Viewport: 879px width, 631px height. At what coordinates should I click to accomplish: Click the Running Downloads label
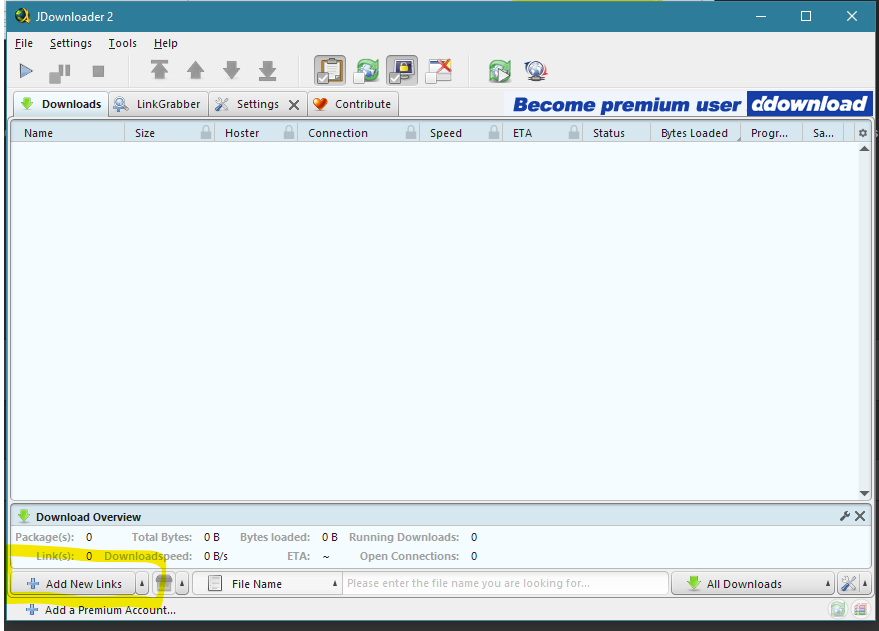pos(404,537)
